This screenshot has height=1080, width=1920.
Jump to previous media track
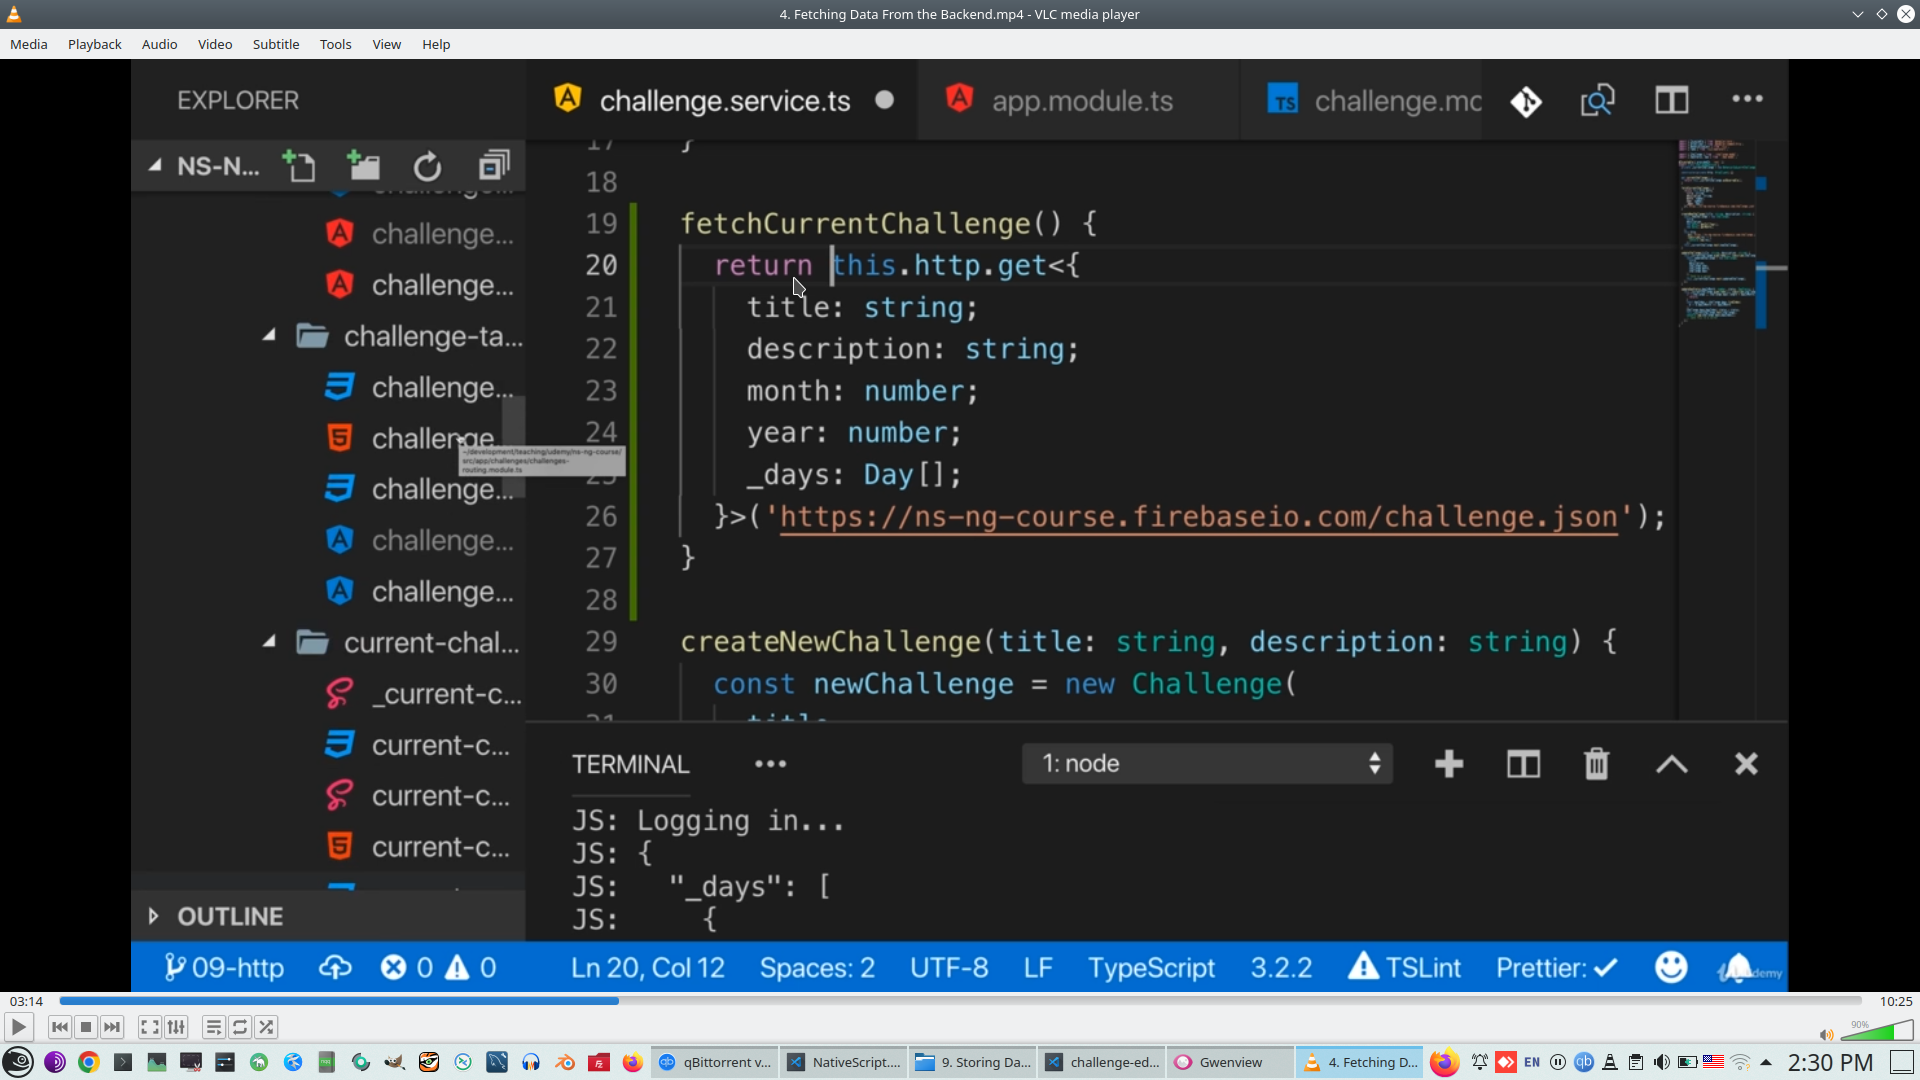[60, 1027]
